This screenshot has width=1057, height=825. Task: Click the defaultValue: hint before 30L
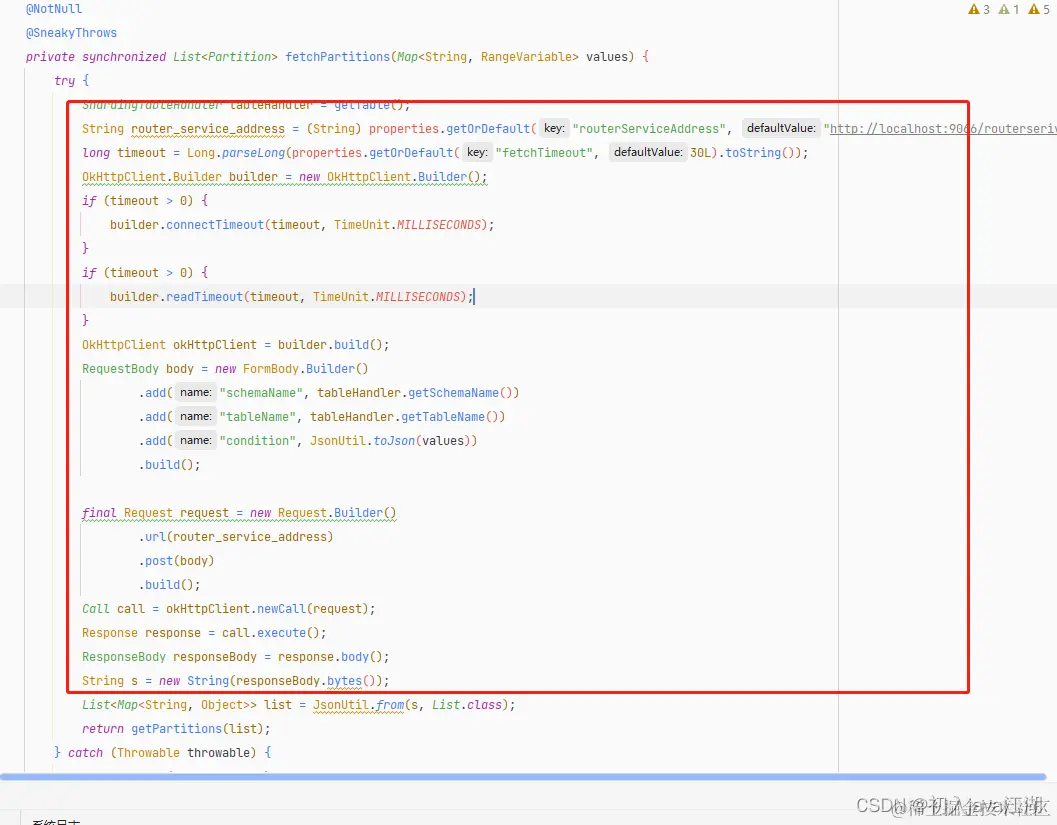pos(647,152)
